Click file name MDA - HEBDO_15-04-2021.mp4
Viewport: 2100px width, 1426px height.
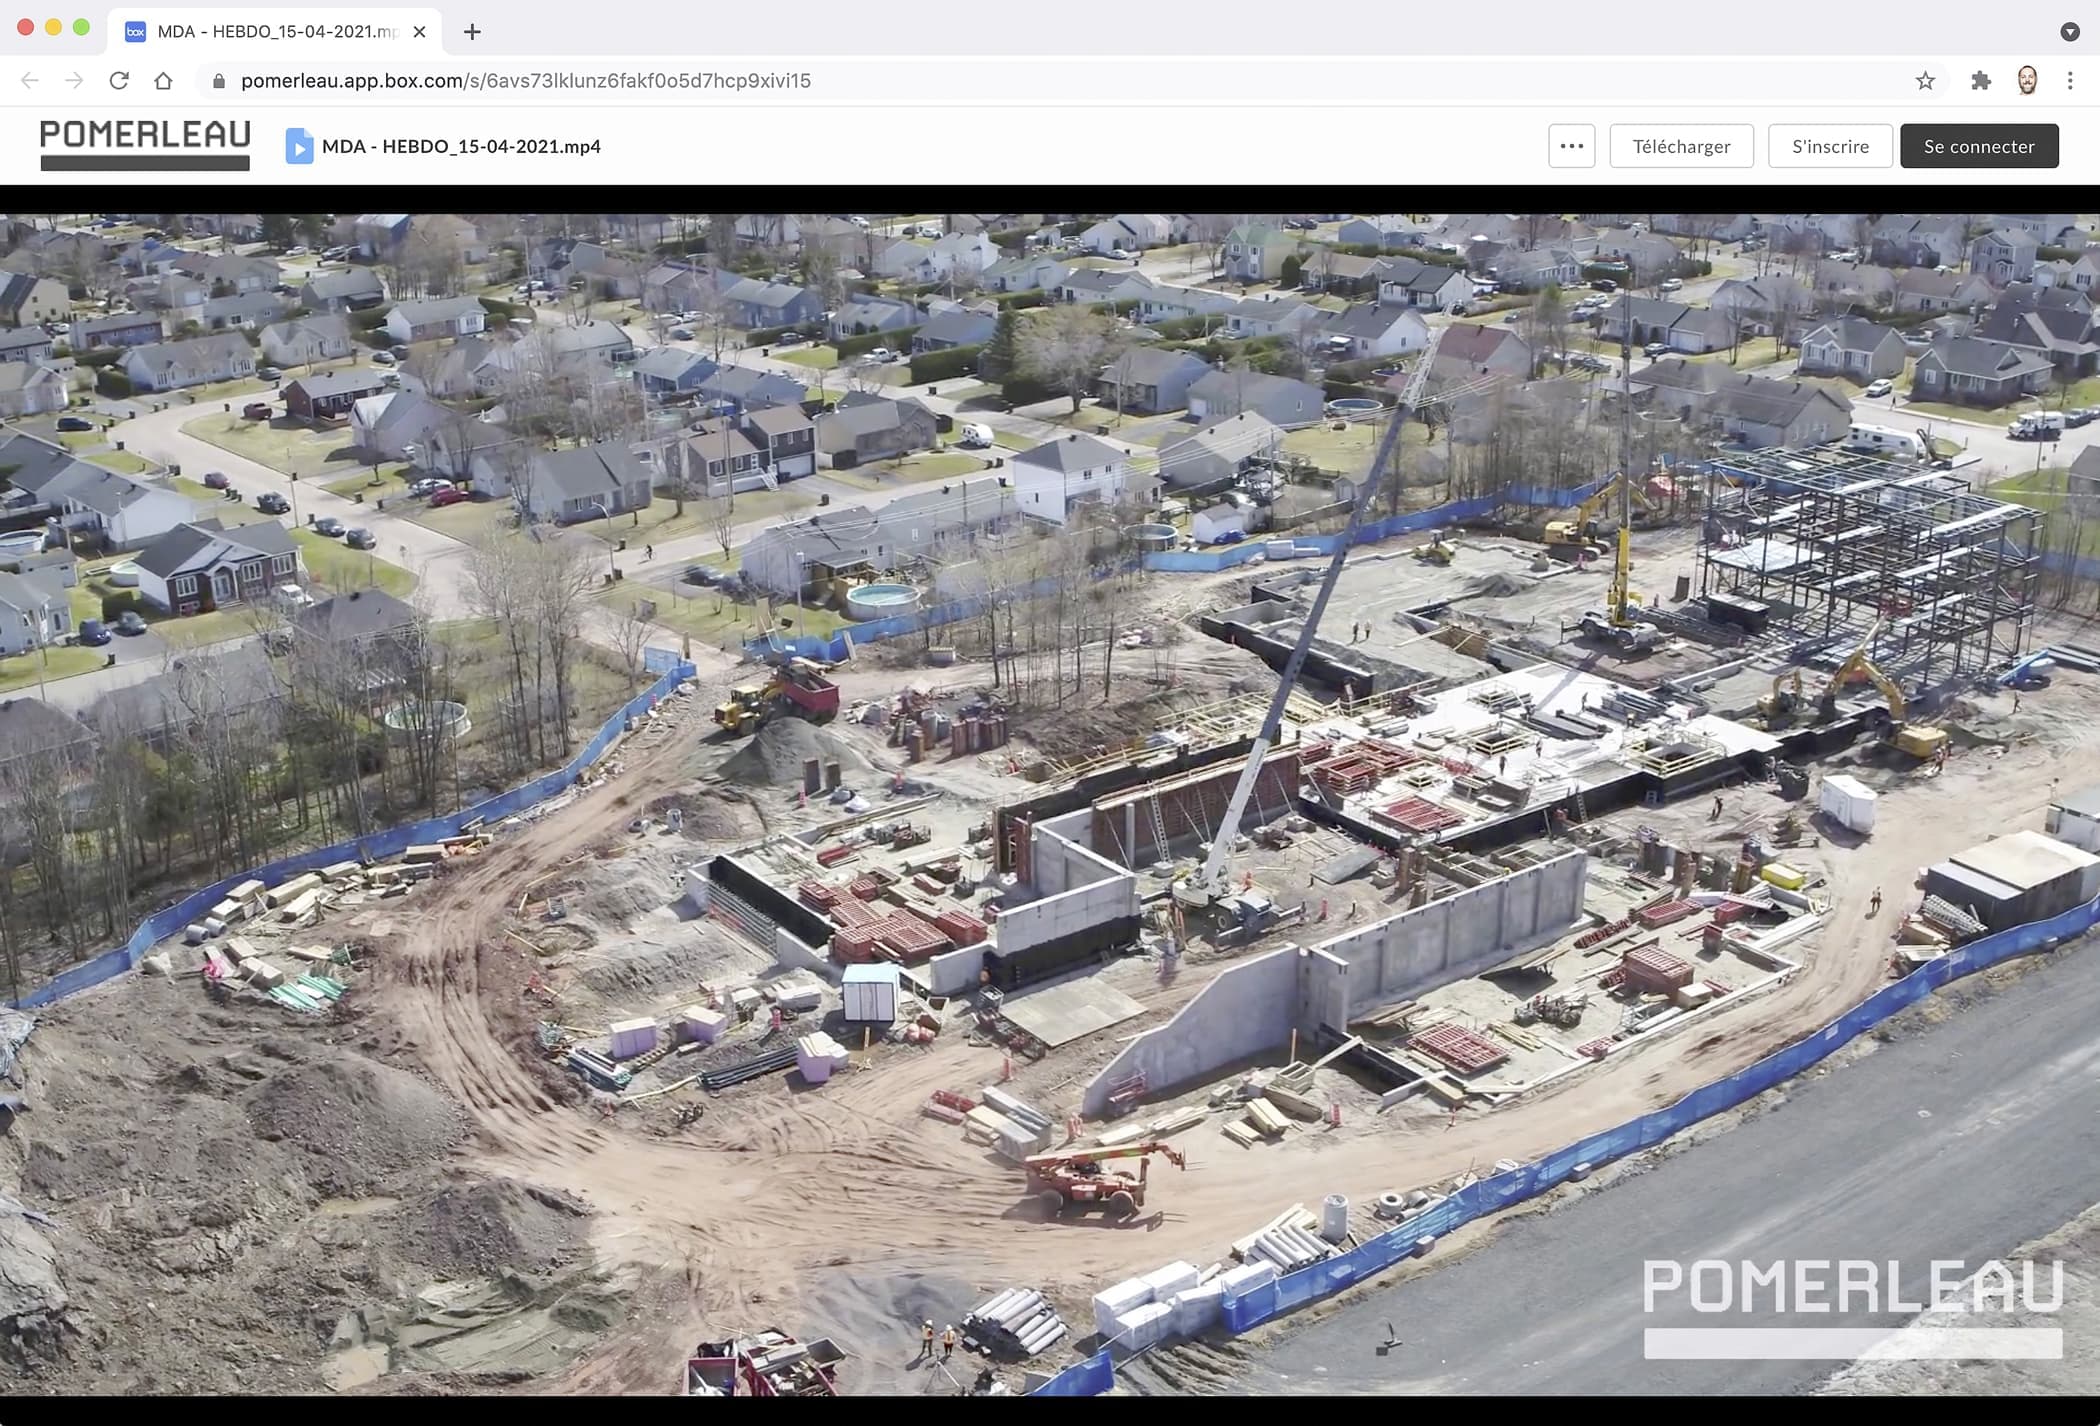pyautogui.click(x=461, y=146)
